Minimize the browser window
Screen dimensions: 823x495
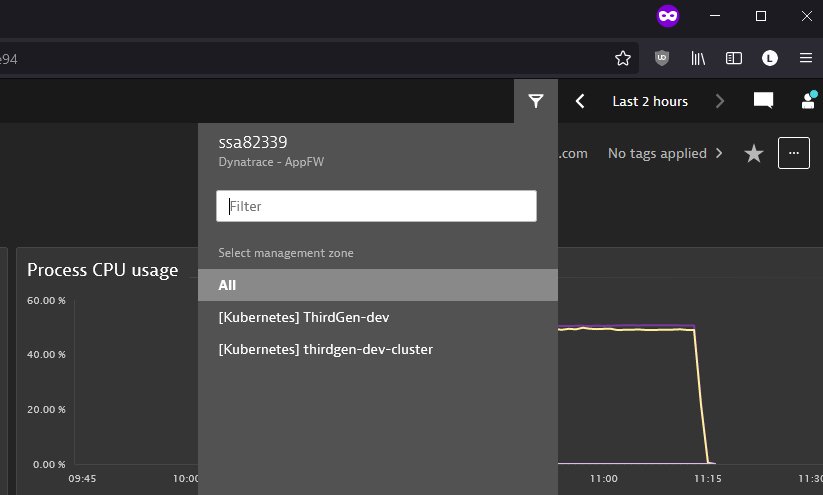715,16
